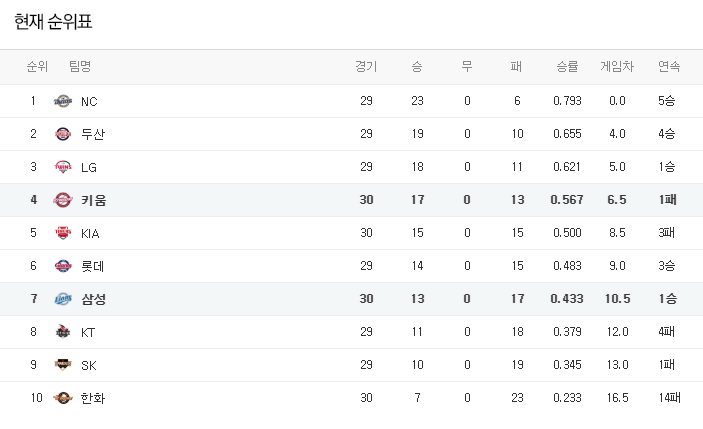Screen dimensions: 703x429
Task: Click the 삼성 Lions team logo
Action: 63,299
